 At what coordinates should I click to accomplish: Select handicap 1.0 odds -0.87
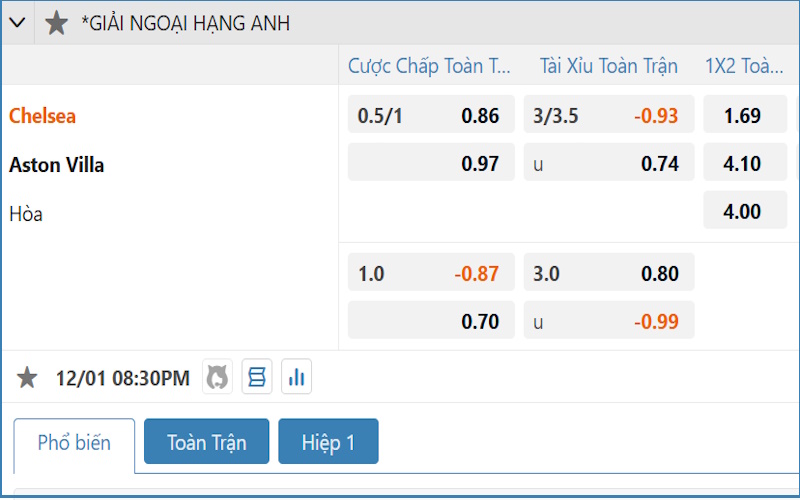431,273
